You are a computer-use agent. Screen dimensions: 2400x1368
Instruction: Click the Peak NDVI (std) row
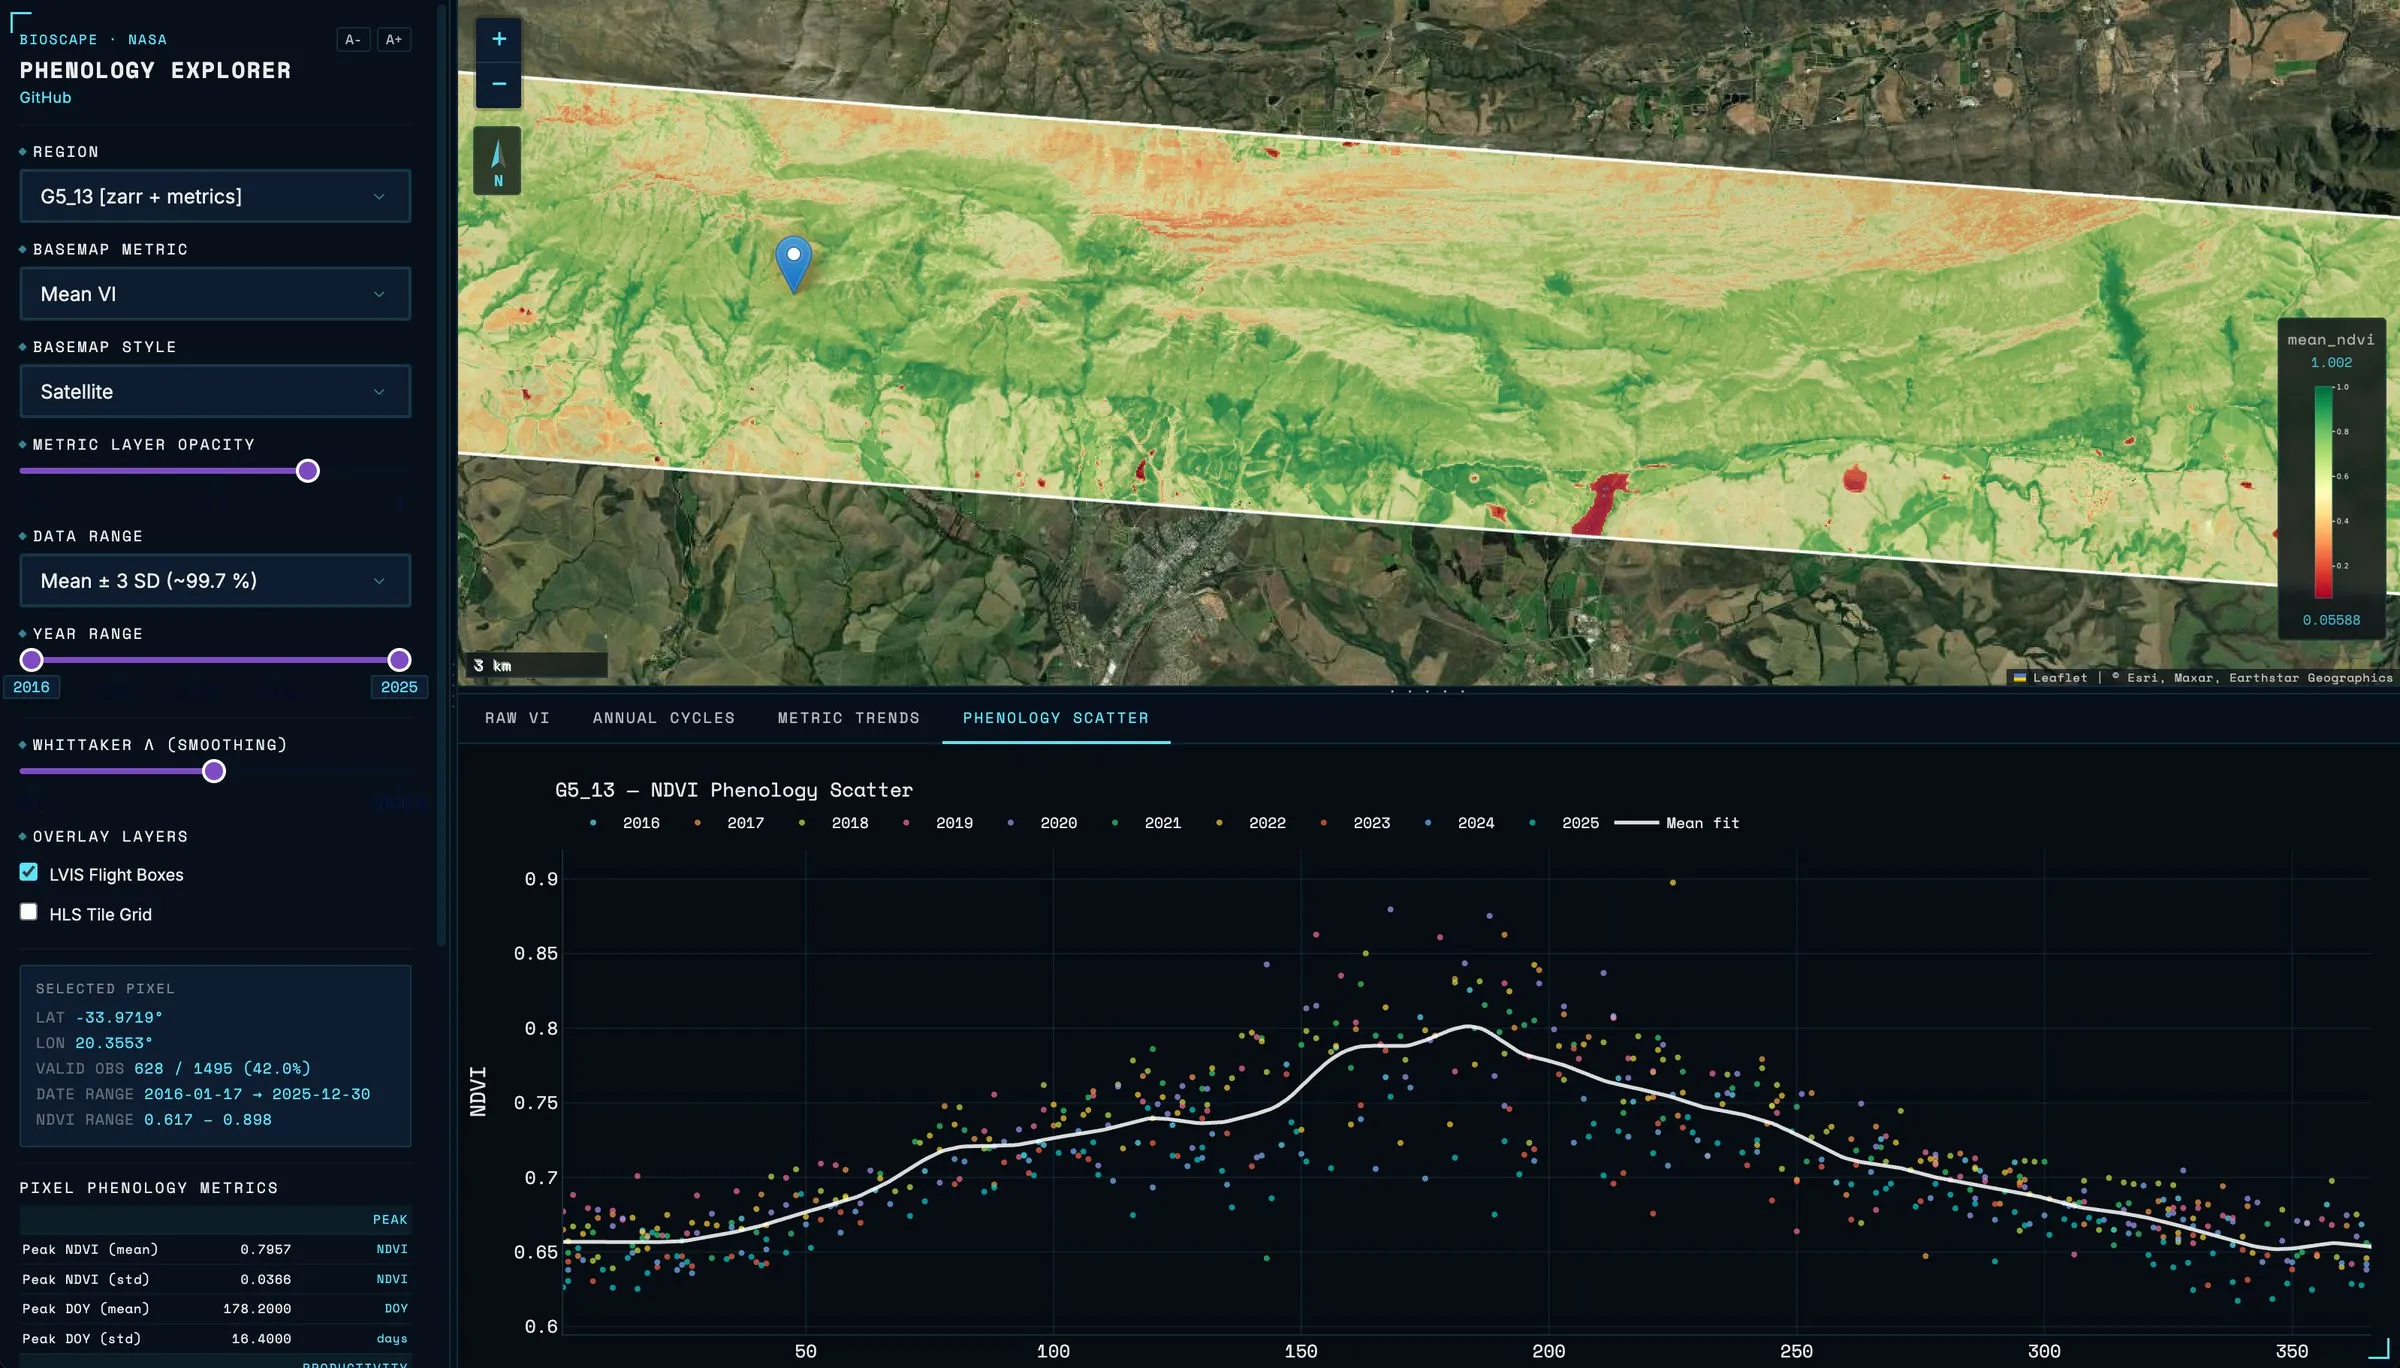(215, 1279)
